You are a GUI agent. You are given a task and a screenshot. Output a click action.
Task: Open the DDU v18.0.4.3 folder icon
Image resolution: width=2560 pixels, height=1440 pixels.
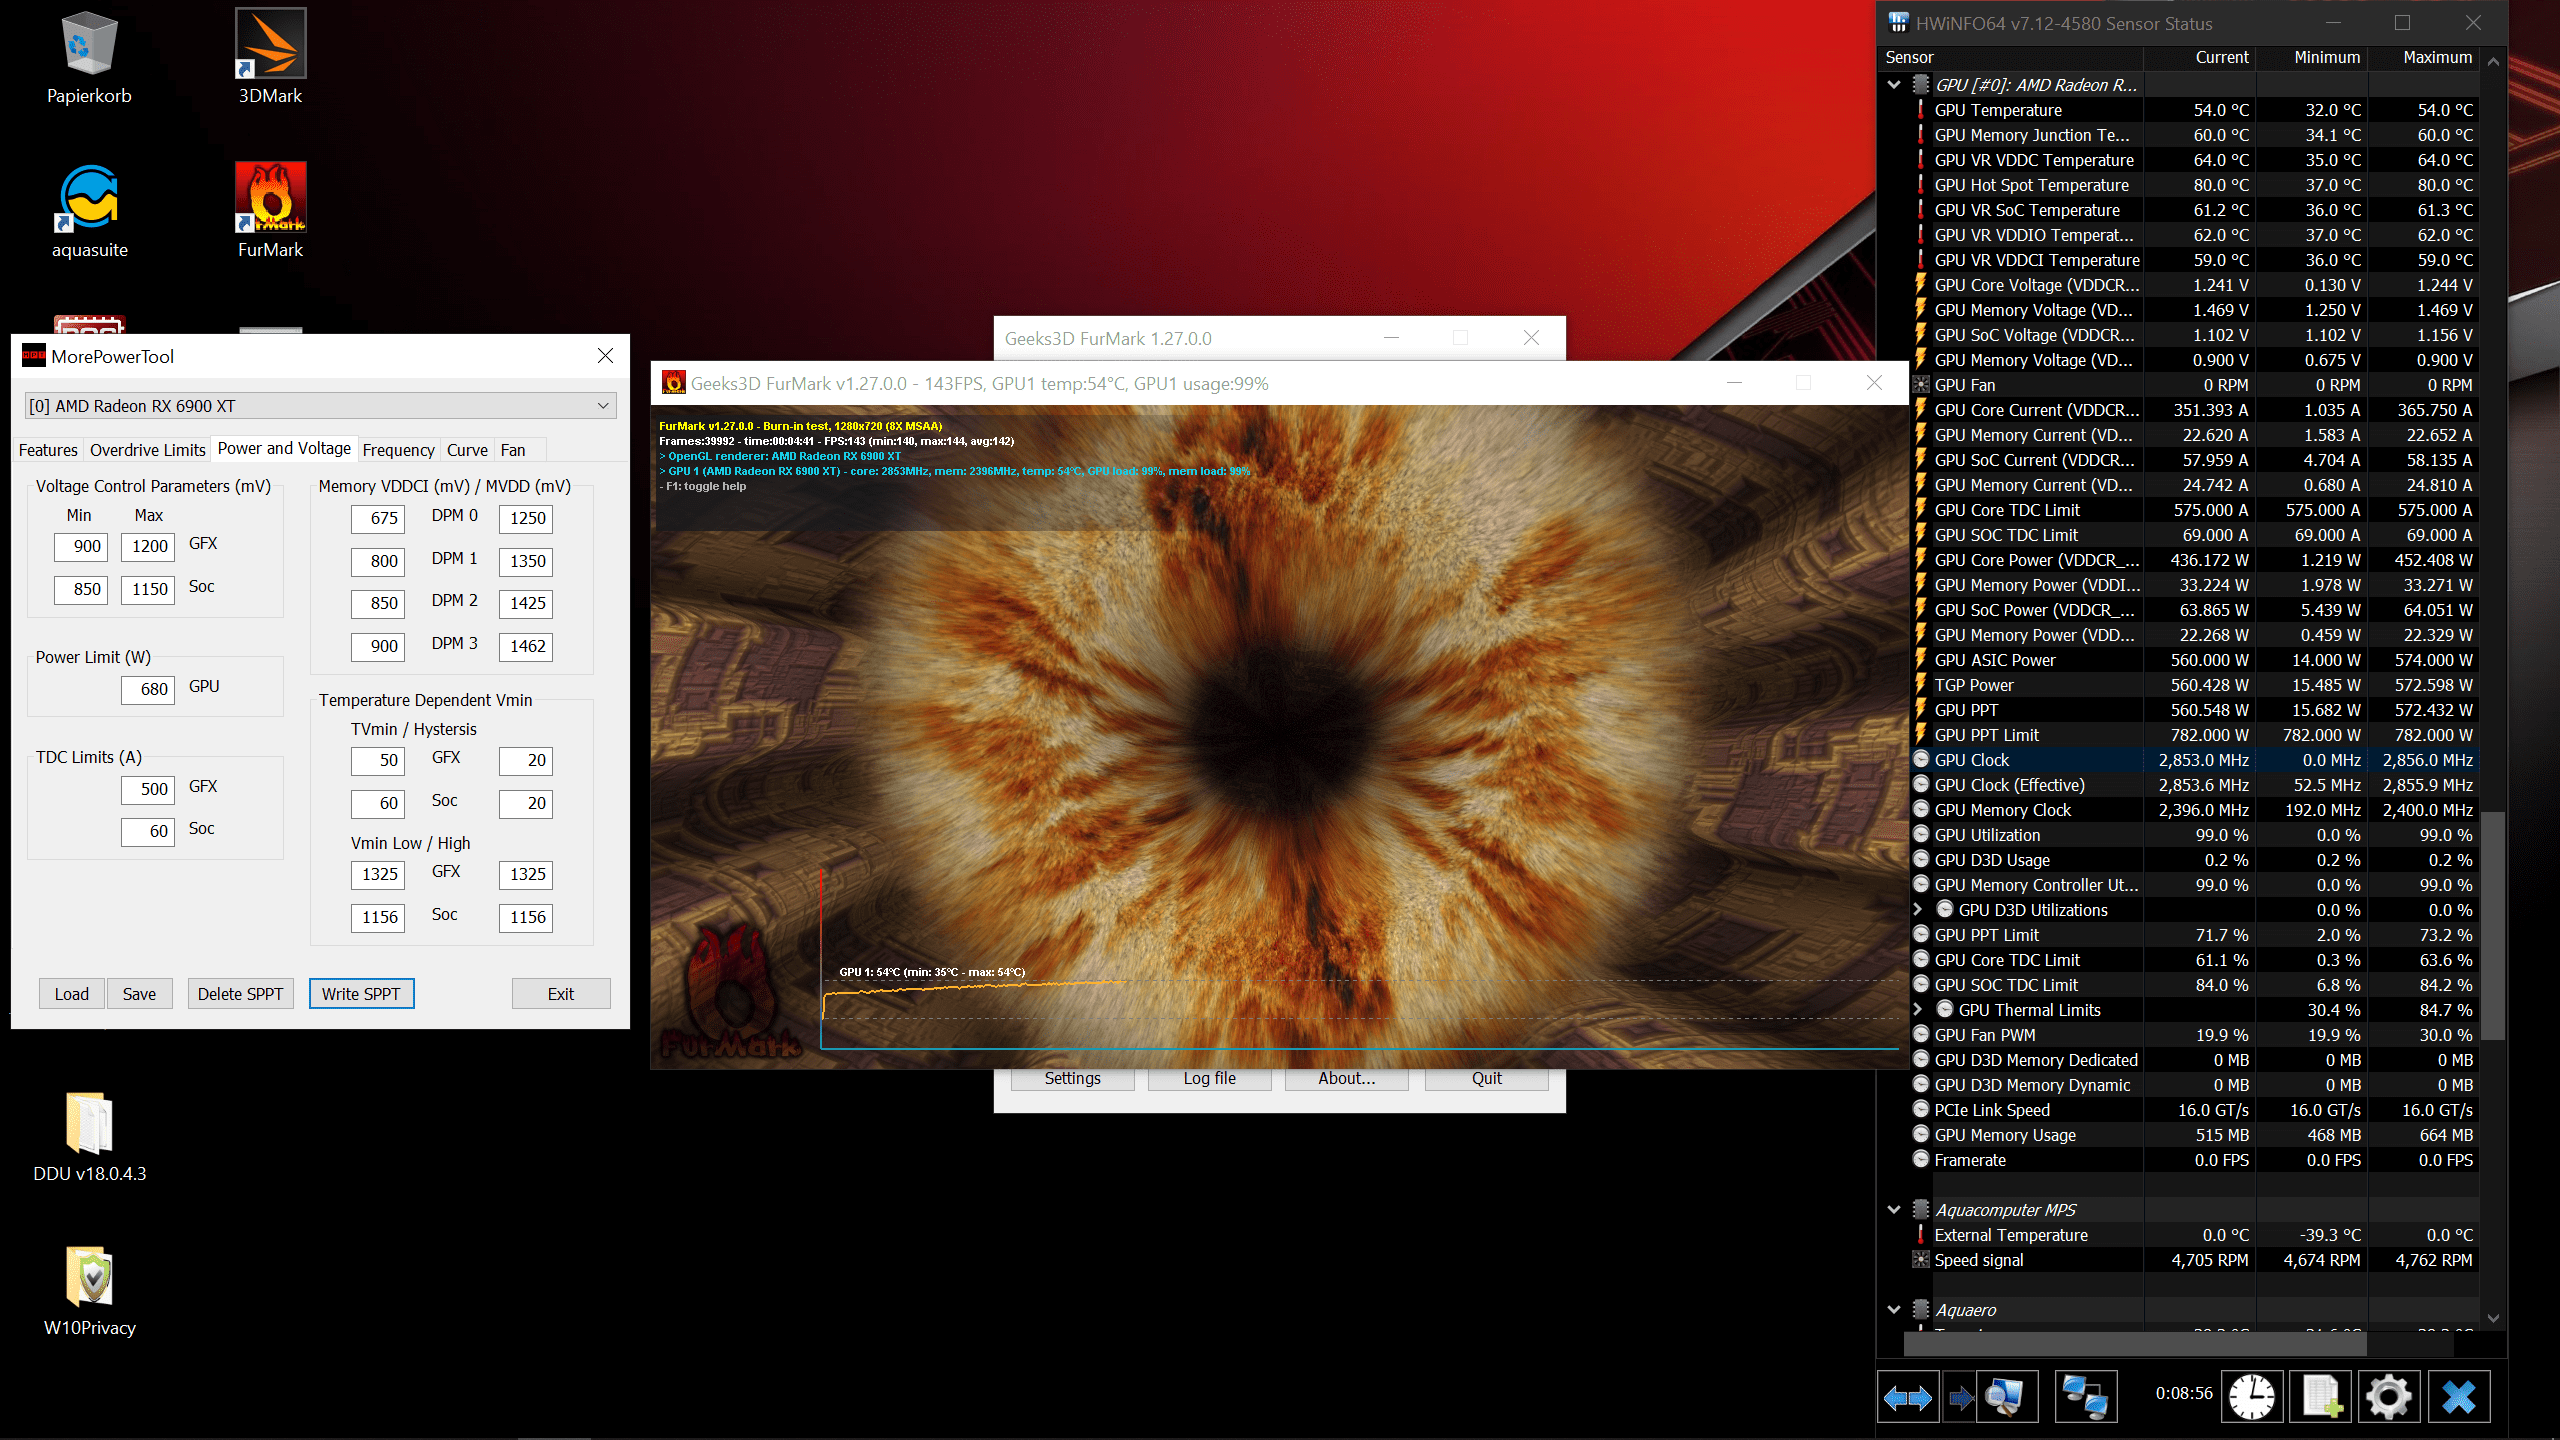click(x=90, y=1136)
